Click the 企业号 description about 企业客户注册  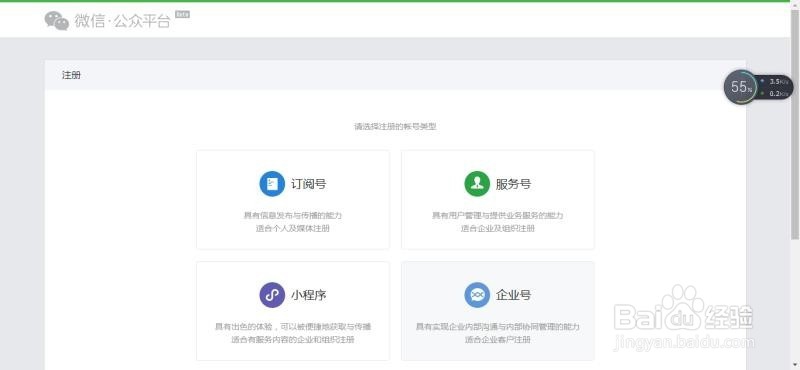tap(498, 339)
